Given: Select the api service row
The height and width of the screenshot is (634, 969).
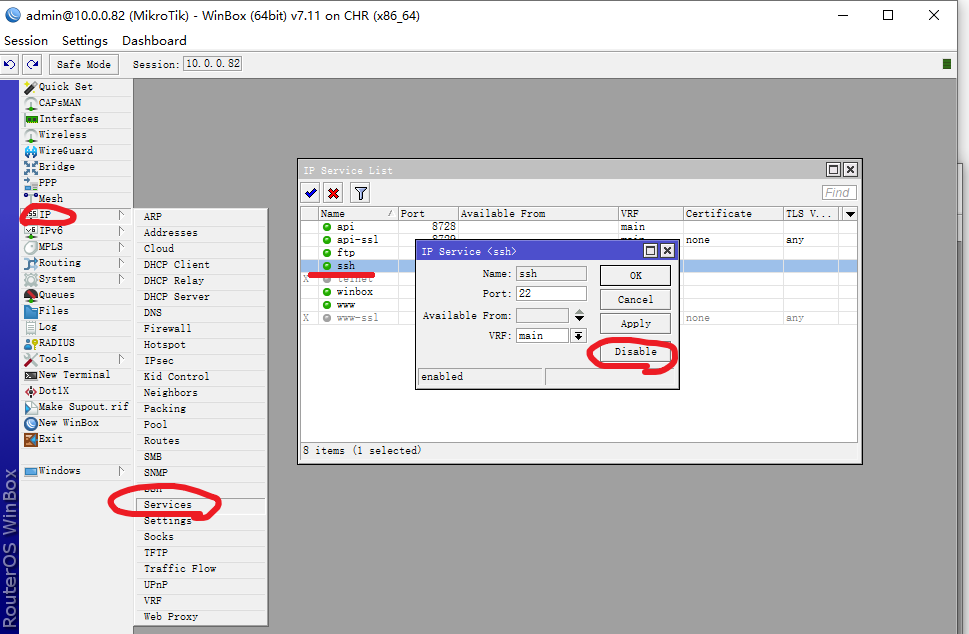Looking at the screenshot, I should (578, 227).
